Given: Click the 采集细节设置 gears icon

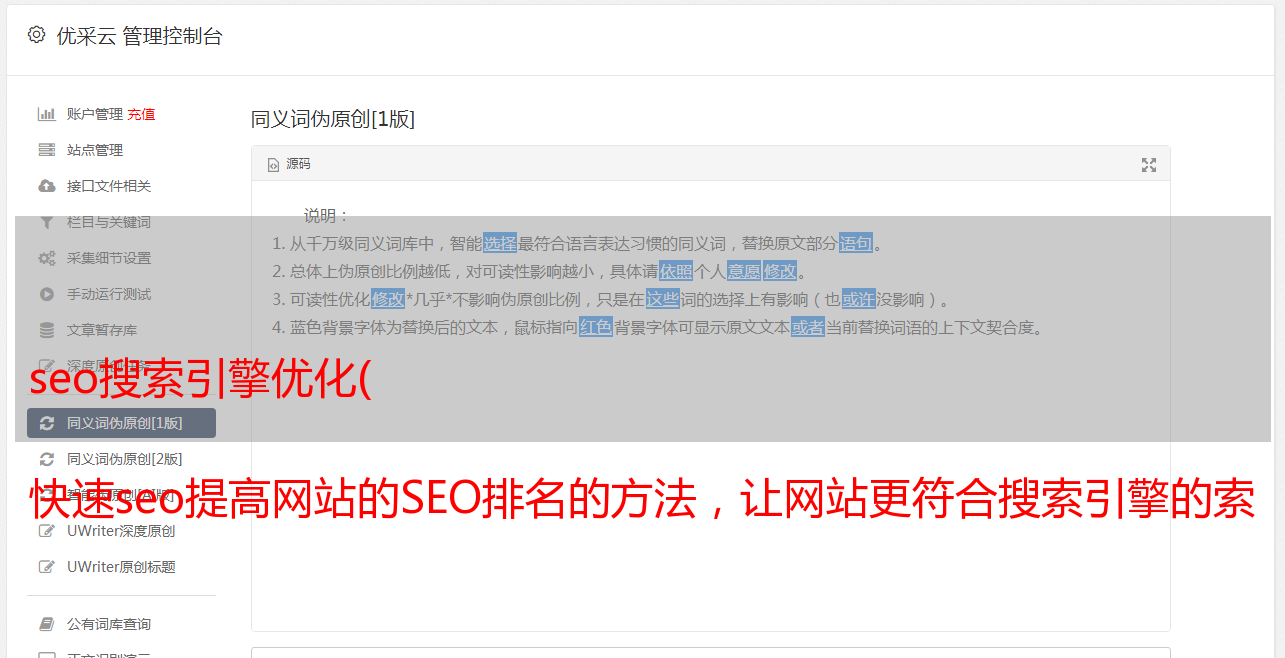Looking at the screenshot, I should 46,258.
